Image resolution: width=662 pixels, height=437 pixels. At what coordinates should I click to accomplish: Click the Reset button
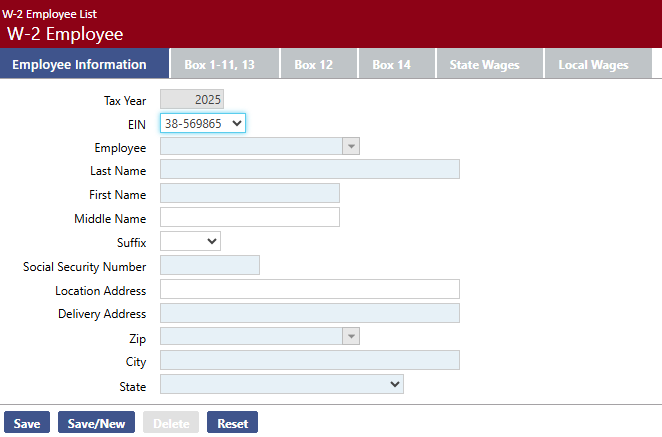[232, 424]
